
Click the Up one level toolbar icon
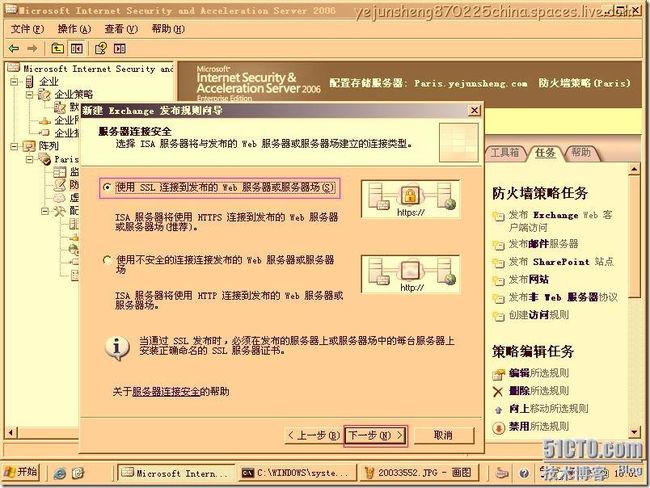pyautogui.click(x=57, y=49)
